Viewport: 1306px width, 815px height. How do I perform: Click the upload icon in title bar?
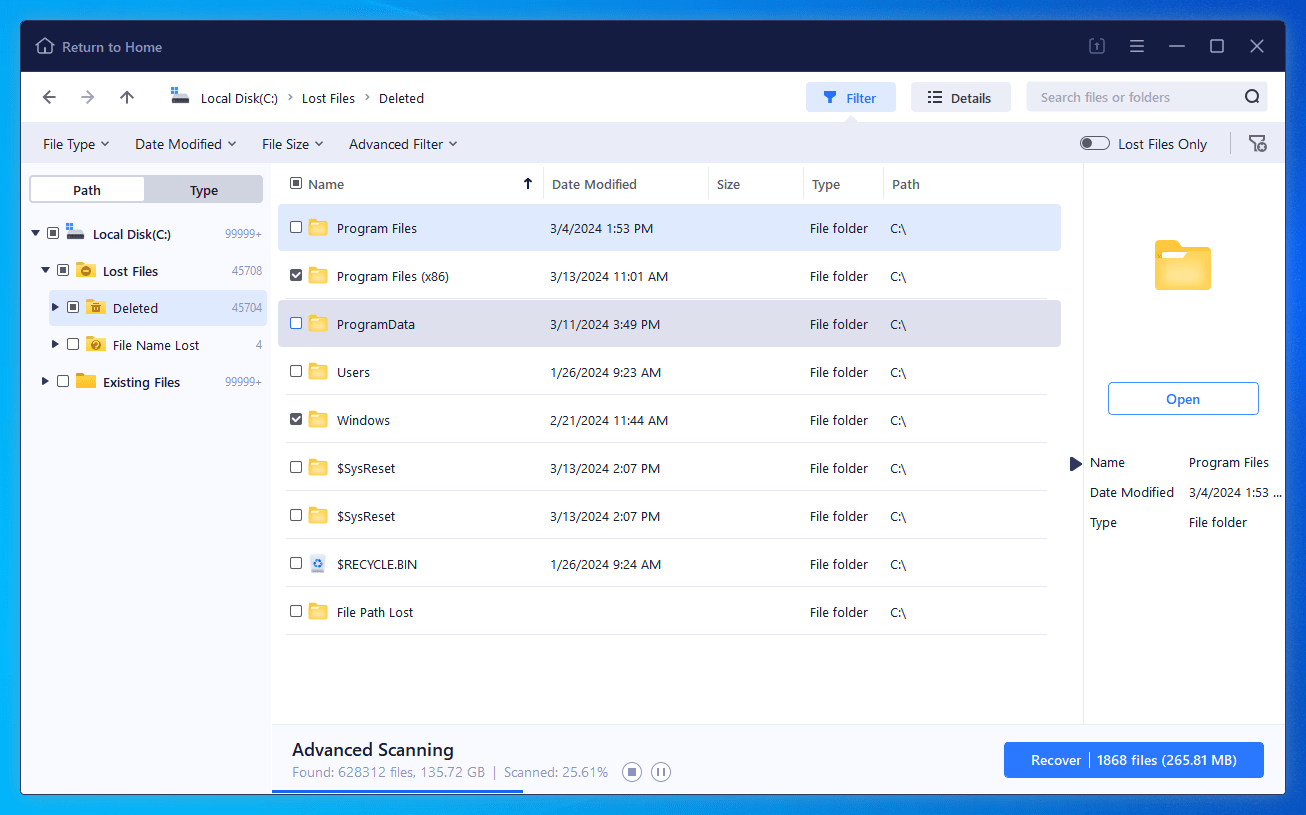1097,47
